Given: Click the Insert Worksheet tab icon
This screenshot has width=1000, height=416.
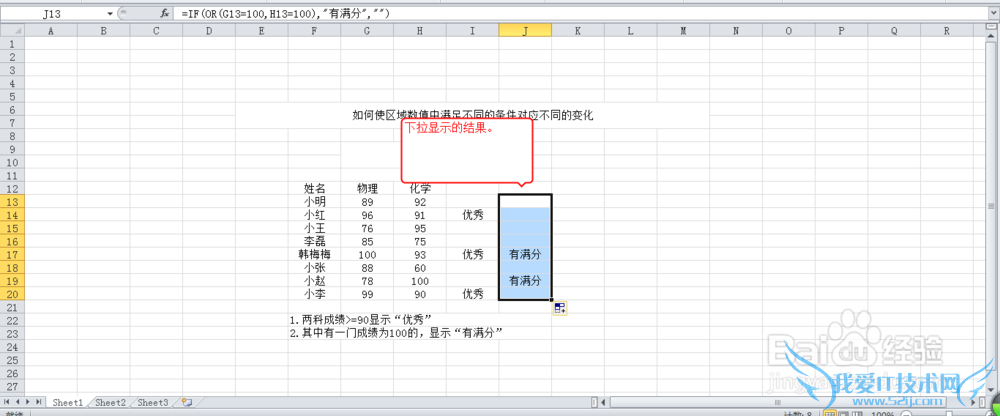Looking at the screenshot, I should (187, 402).
